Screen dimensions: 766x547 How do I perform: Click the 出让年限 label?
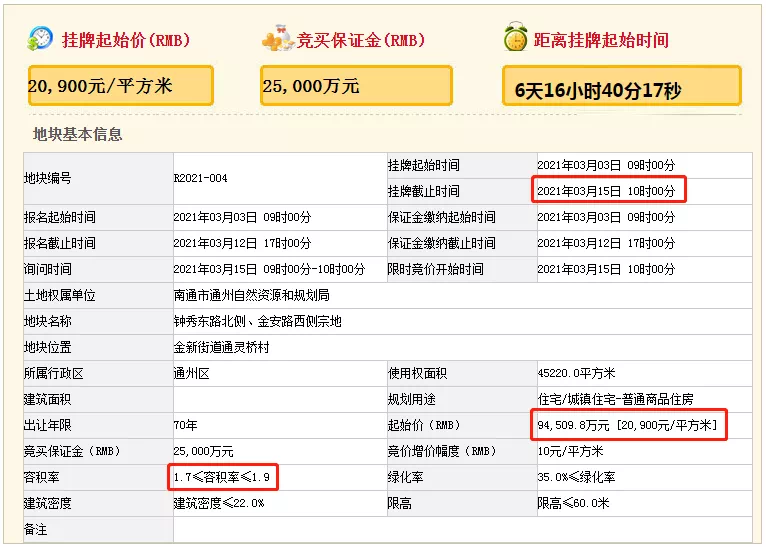tap(47, 425)
